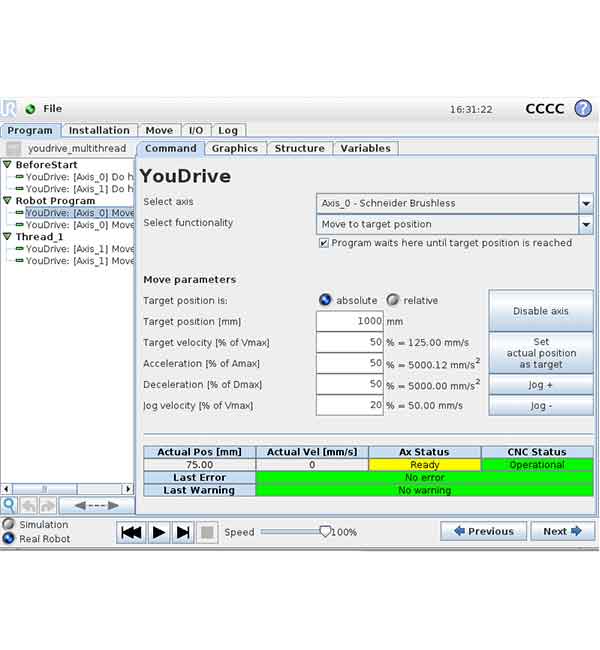This screenshot has width=600, height=650.
Task: Open the I/O tab
Action: click(x=196, y=130)
